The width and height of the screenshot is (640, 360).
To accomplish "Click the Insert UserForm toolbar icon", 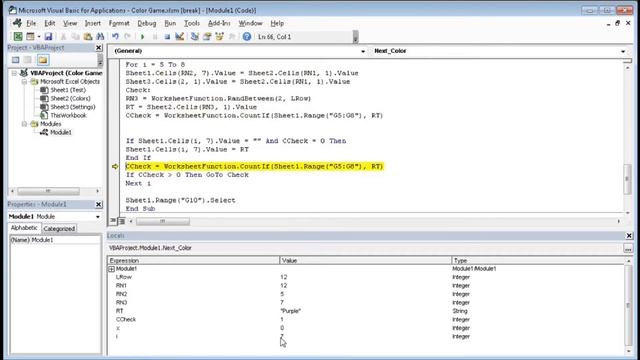I will [x=30, y=37].
